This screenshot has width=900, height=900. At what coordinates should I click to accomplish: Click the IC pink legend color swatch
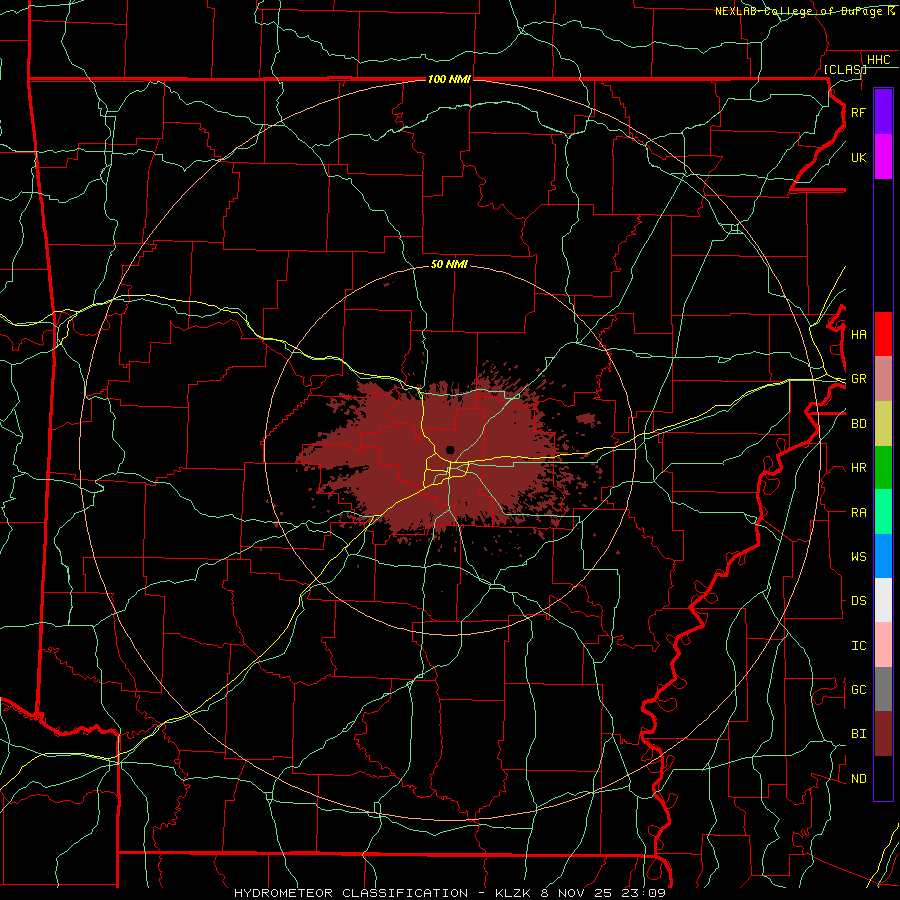(x=883, y=645)
